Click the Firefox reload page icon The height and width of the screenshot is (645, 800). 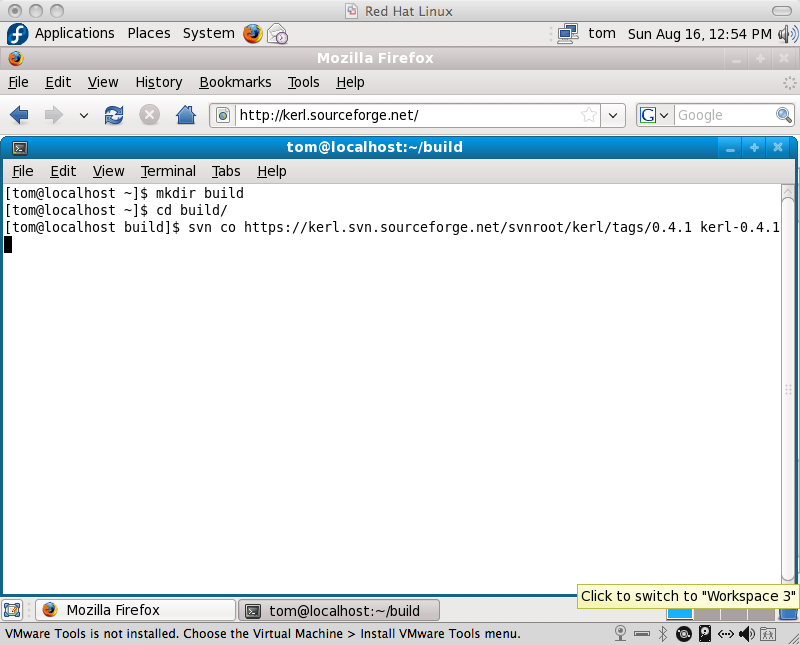pos(114,115)
